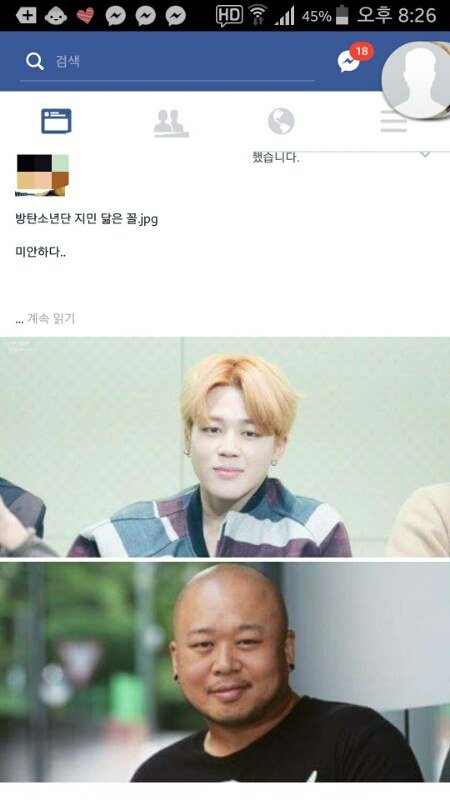This screenshot has height=800, width=450.
Task: Open the globe notifications tab
Action: [x=281, y=121]
